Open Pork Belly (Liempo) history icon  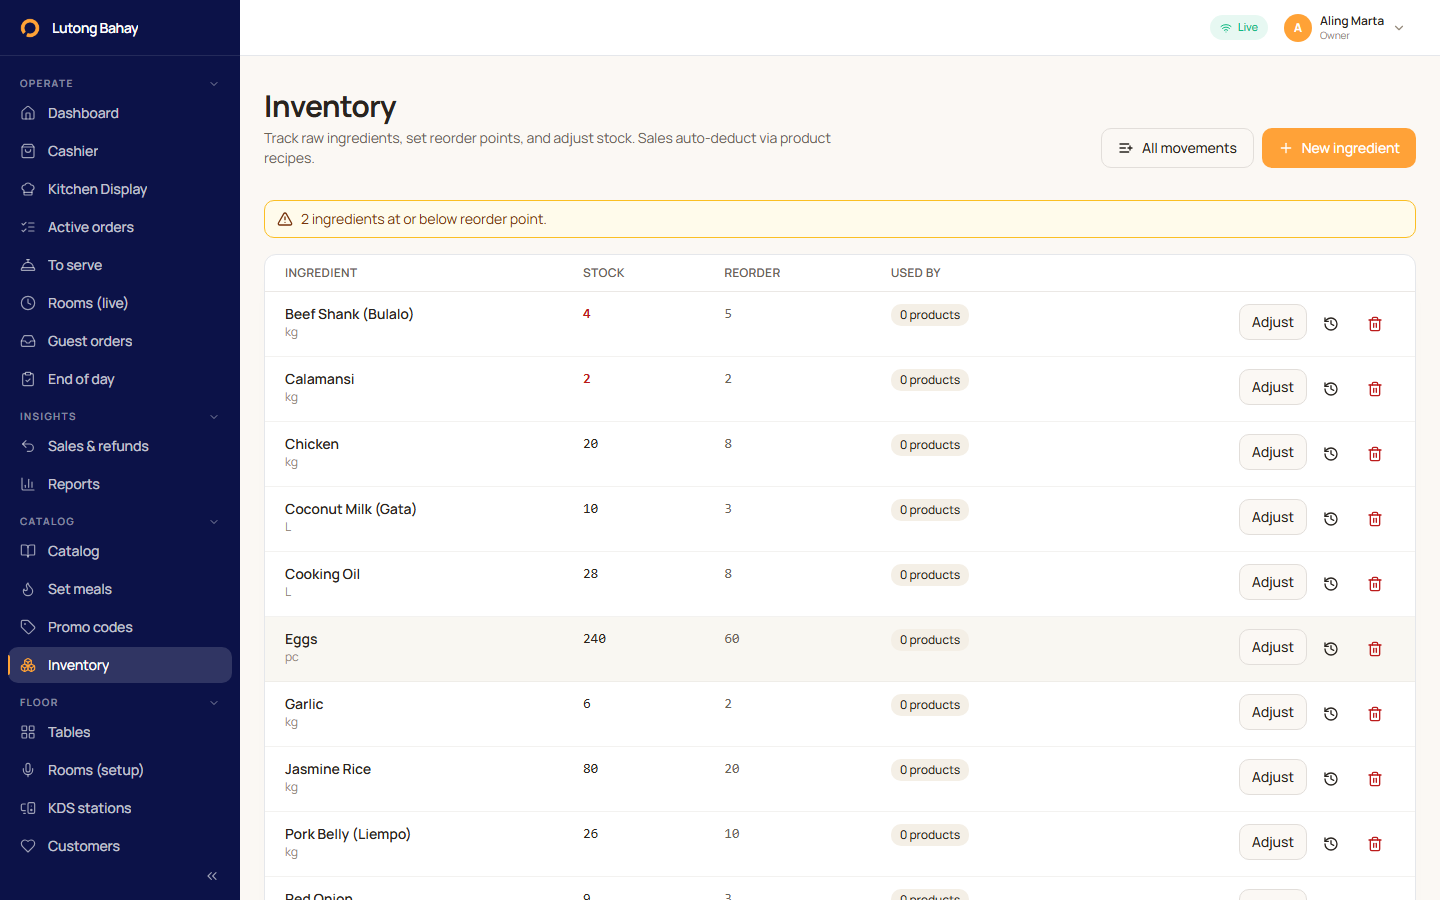[x=1331, y=844]
